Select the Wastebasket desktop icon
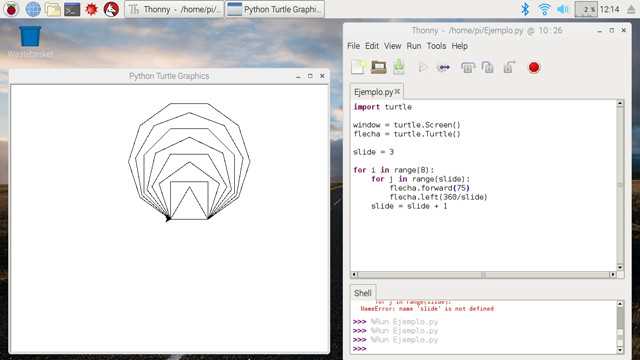The height and width of the screenshot is (360, 640). point(30,41)
